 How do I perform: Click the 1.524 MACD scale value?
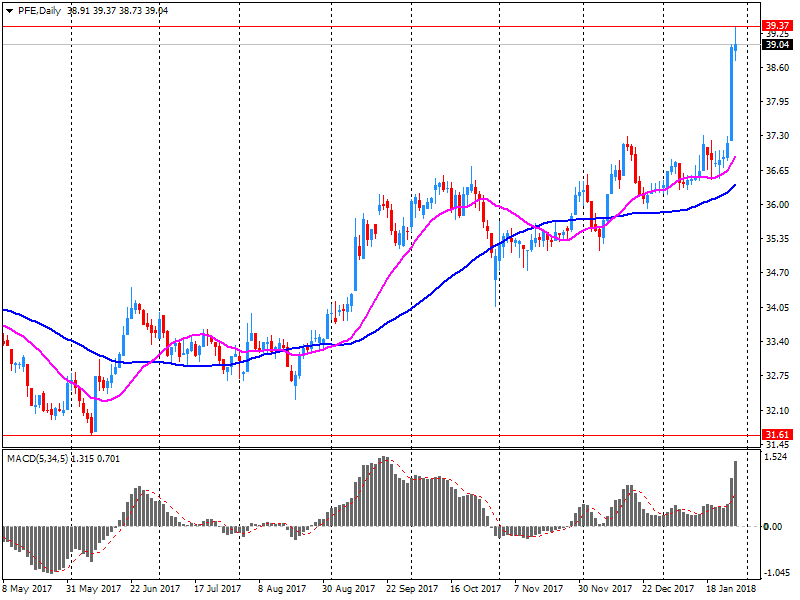(775, 457)
